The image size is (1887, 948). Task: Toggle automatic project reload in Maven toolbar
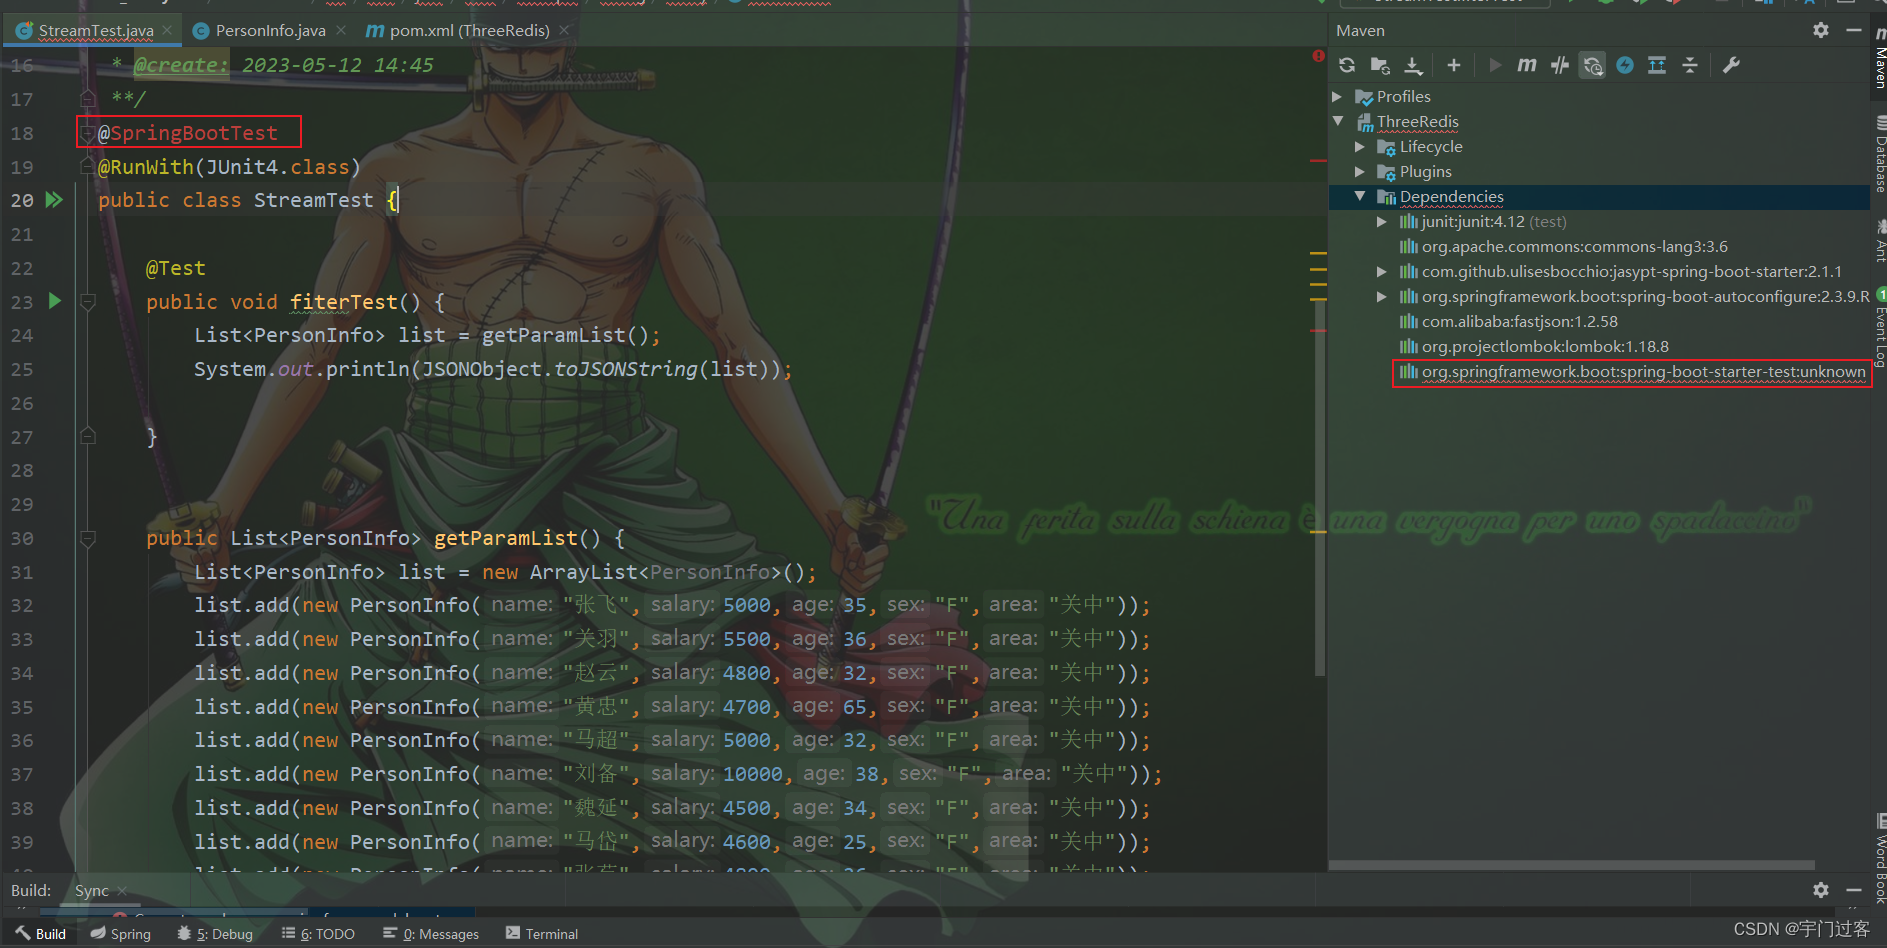(1592, 65)
